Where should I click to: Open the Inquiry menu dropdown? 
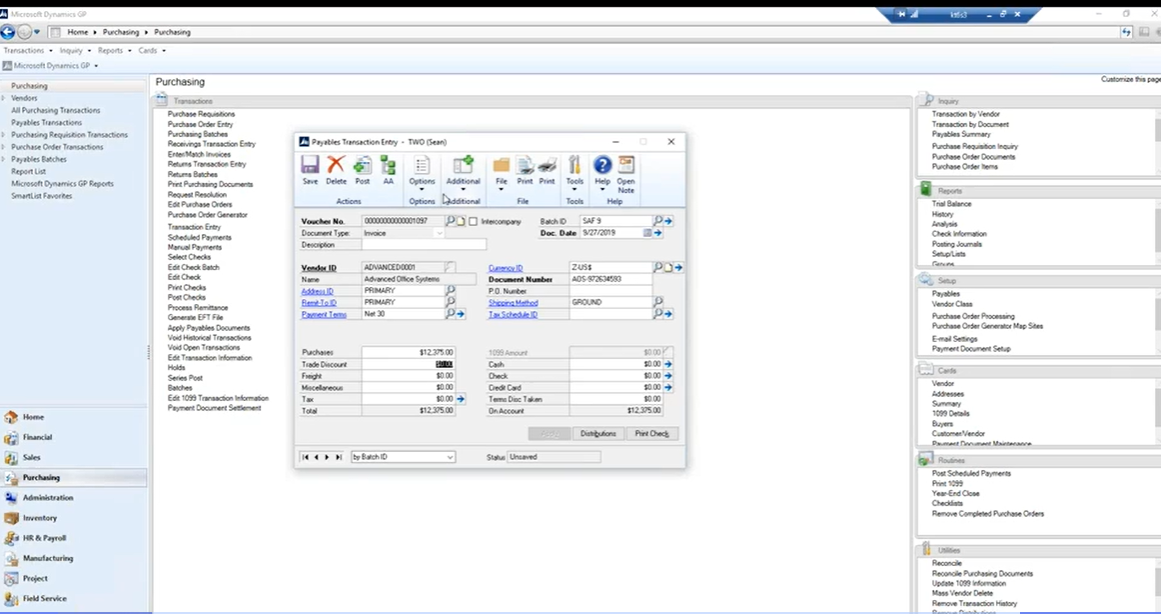75,50
